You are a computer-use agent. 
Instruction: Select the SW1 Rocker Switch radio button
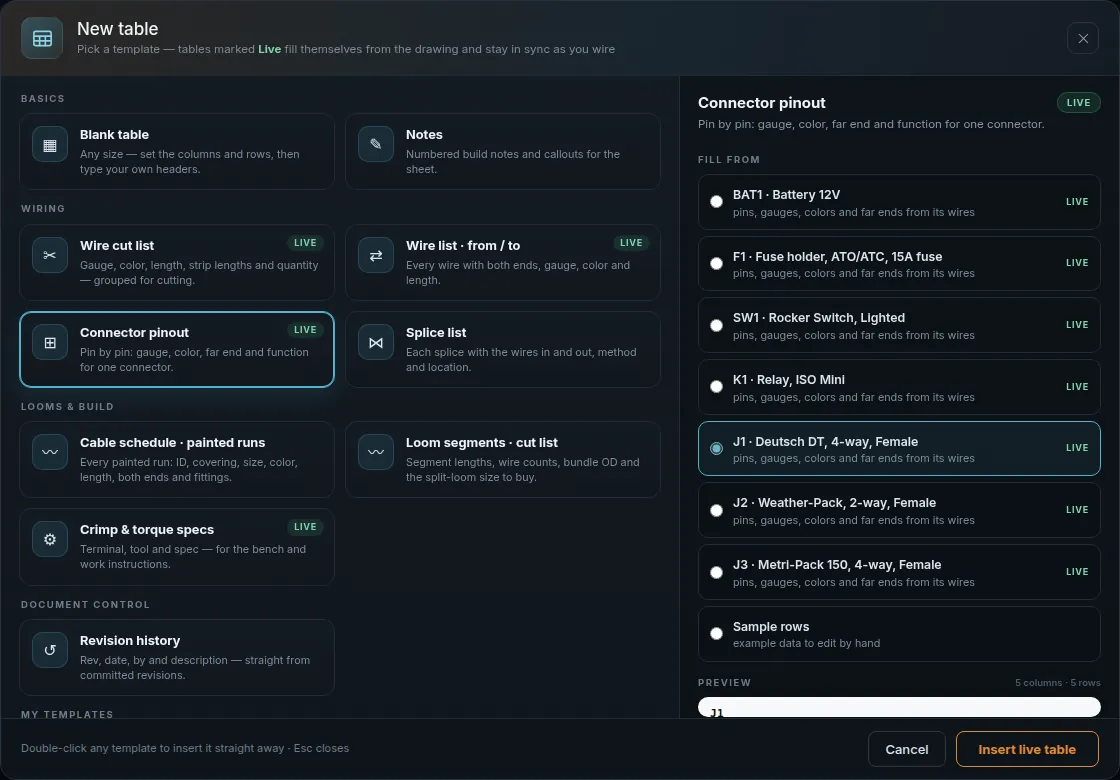pyautogui.click(x=716, y=326)
